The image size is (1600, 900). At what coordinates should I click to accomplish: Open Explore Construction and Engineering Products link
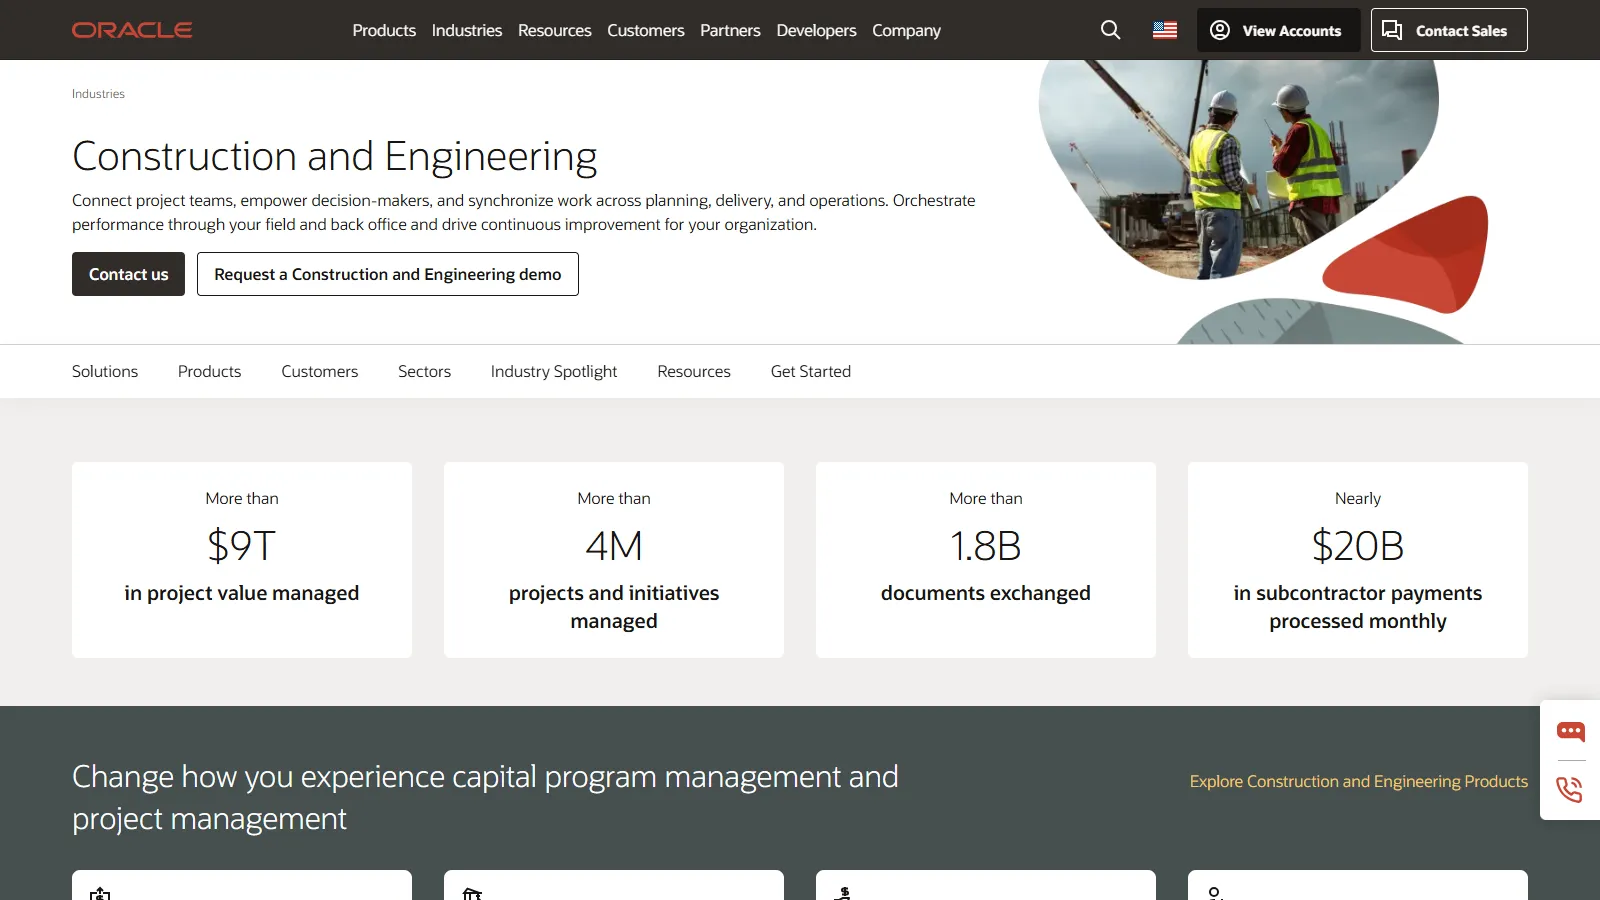click(x=1358, y=781)
